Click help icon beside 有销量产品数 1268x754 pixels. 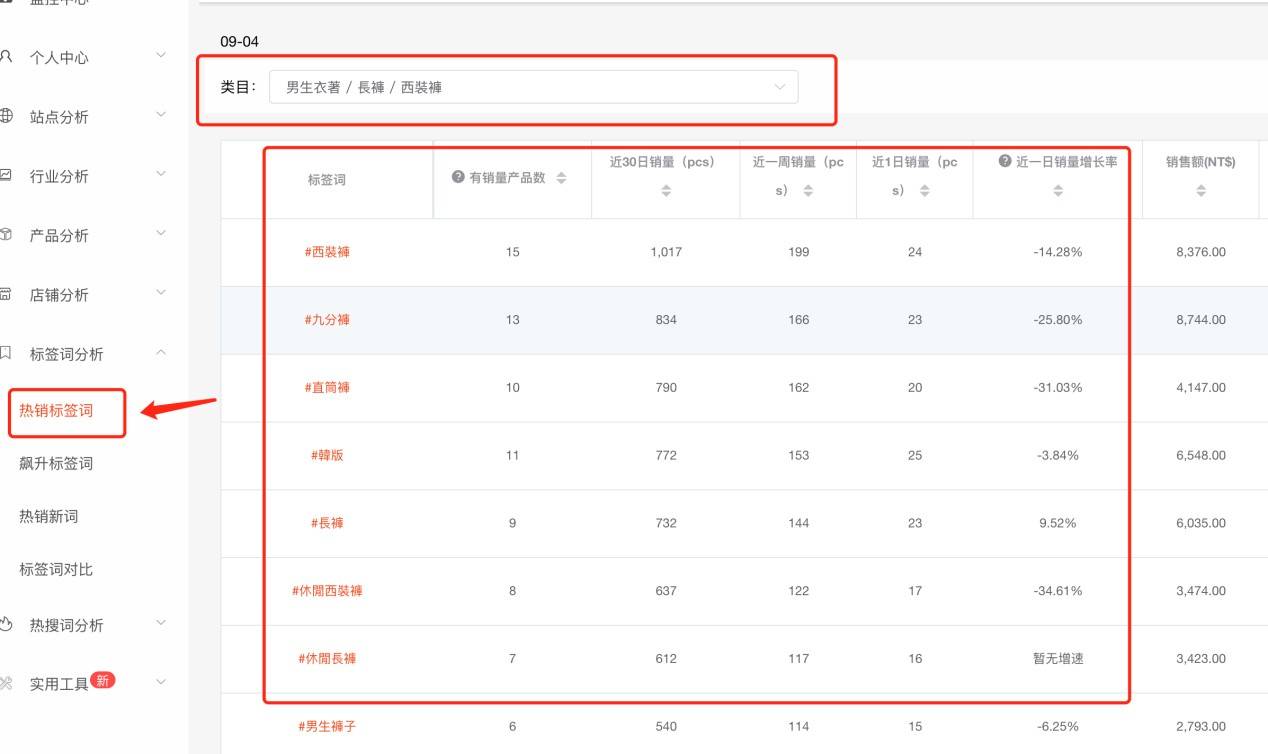click(458, 177)
